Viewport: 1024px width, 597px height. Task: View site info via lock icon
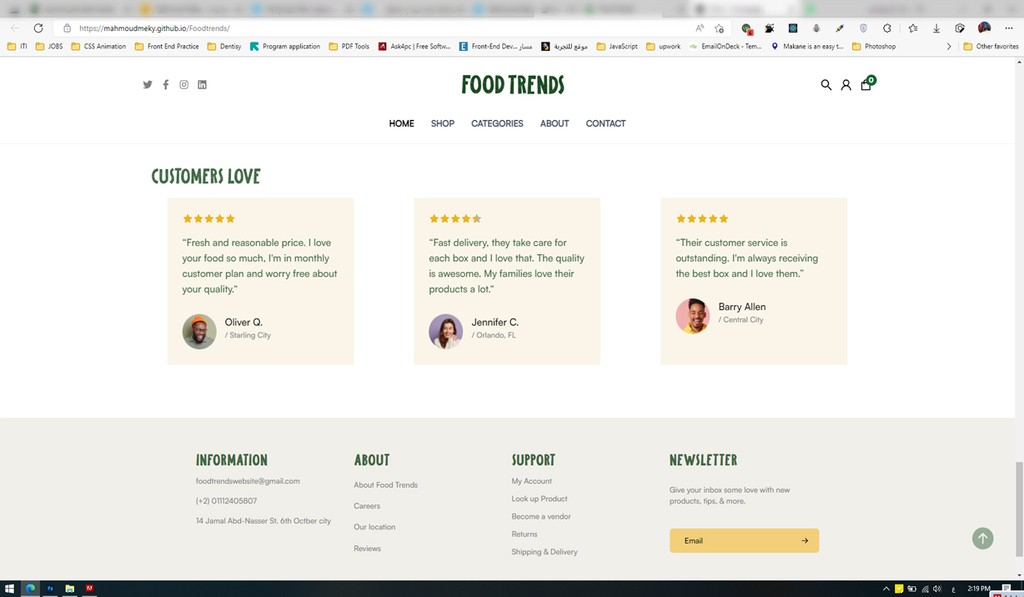pos(67,28)
